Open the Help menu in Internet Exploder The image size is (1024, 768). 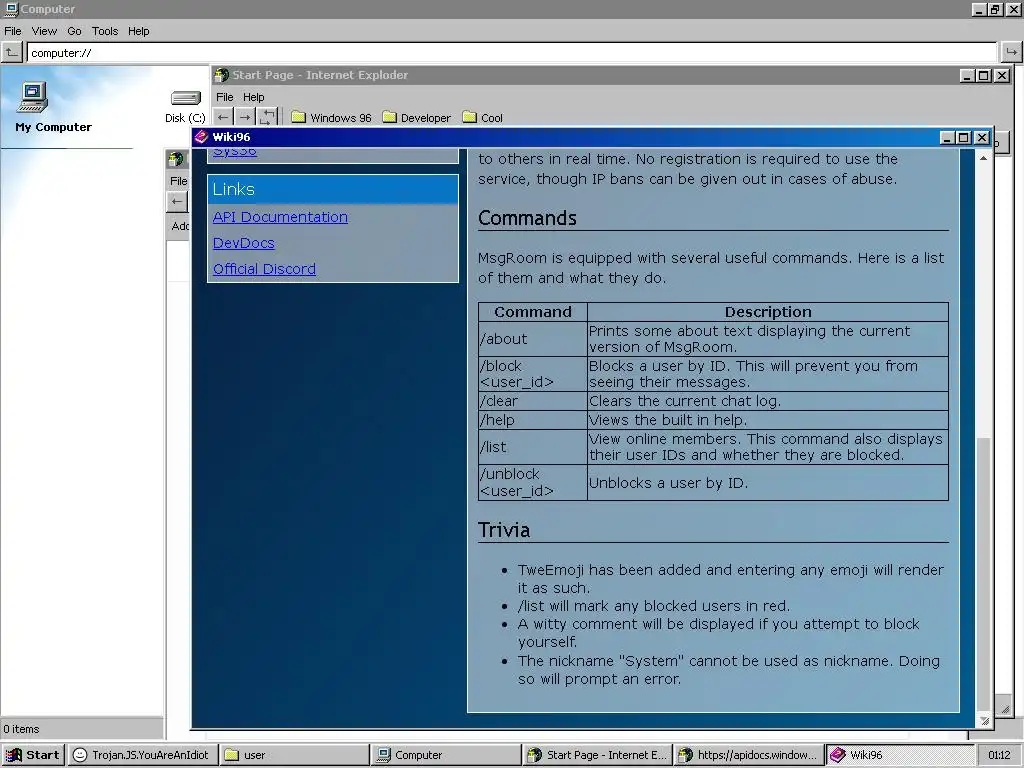pyautogui.click(x=253, y=97)
